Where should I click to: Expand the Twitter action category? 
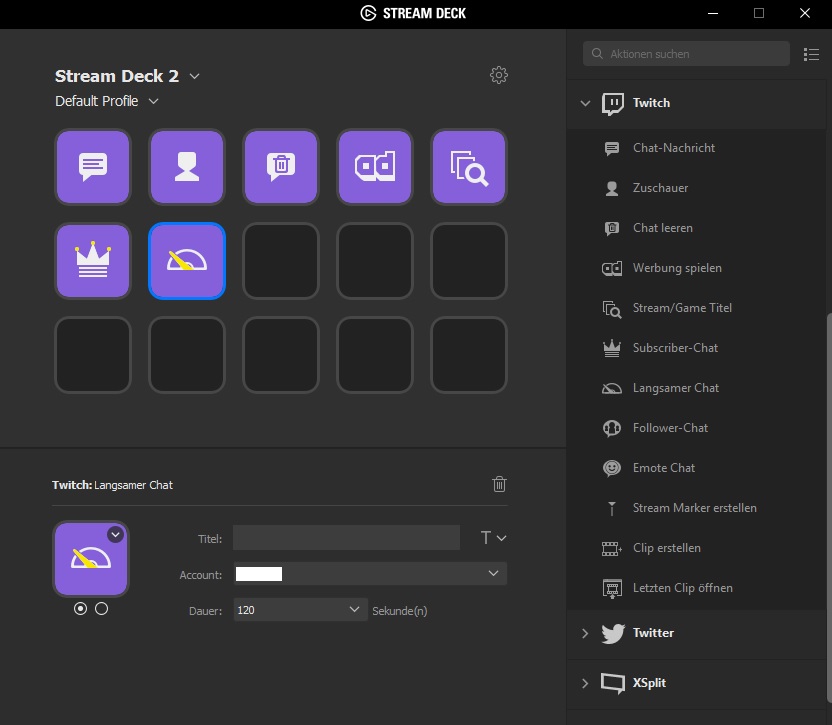(585, 633)
